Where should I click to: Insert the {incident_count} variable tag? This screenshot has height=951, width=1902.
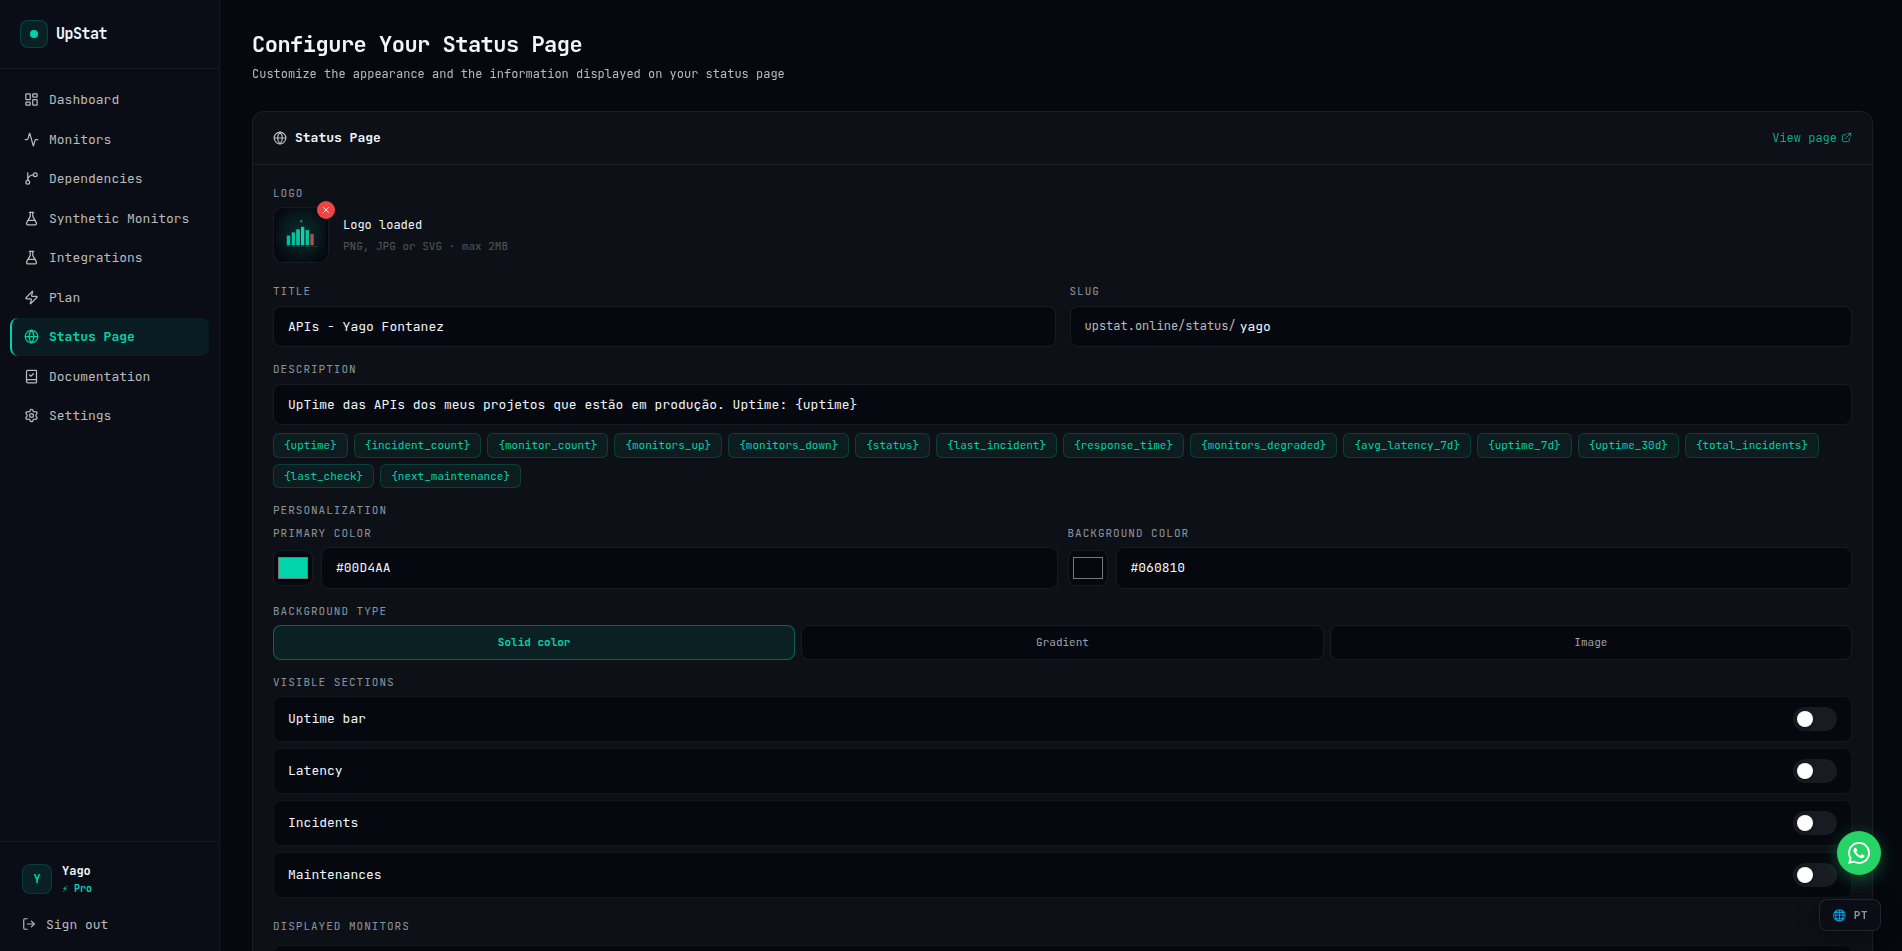point(418,446)
